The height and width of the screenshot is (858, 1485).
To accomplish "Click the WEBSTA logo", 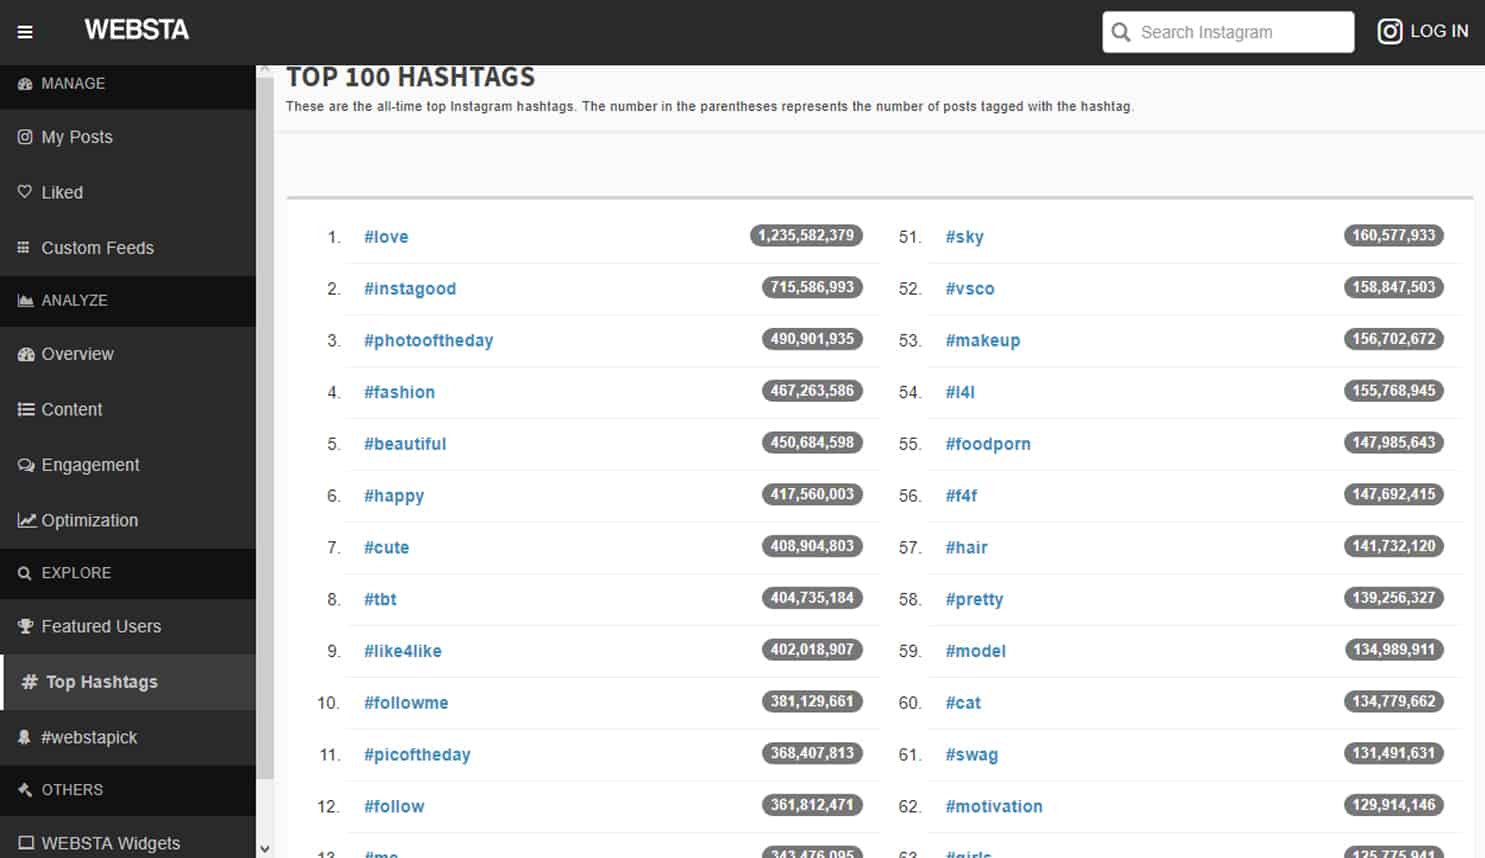I will (x=137, y=30).
